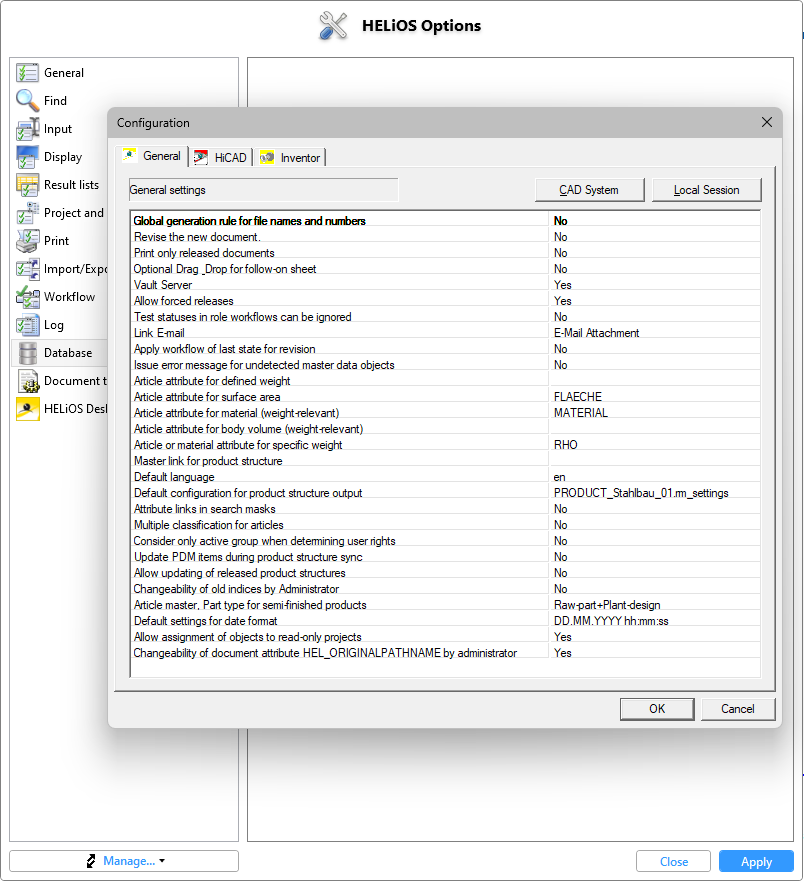This screenshot has width=804, height=882.
Task: Open the Document types icon
Action: [x=27, y=381]
